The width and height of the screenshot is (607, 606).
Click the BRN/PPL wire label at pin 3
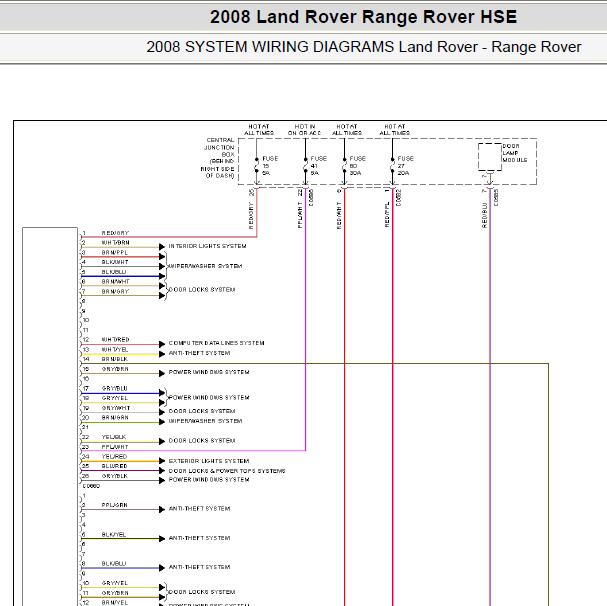pyautogui.click(x=115, y=252)
